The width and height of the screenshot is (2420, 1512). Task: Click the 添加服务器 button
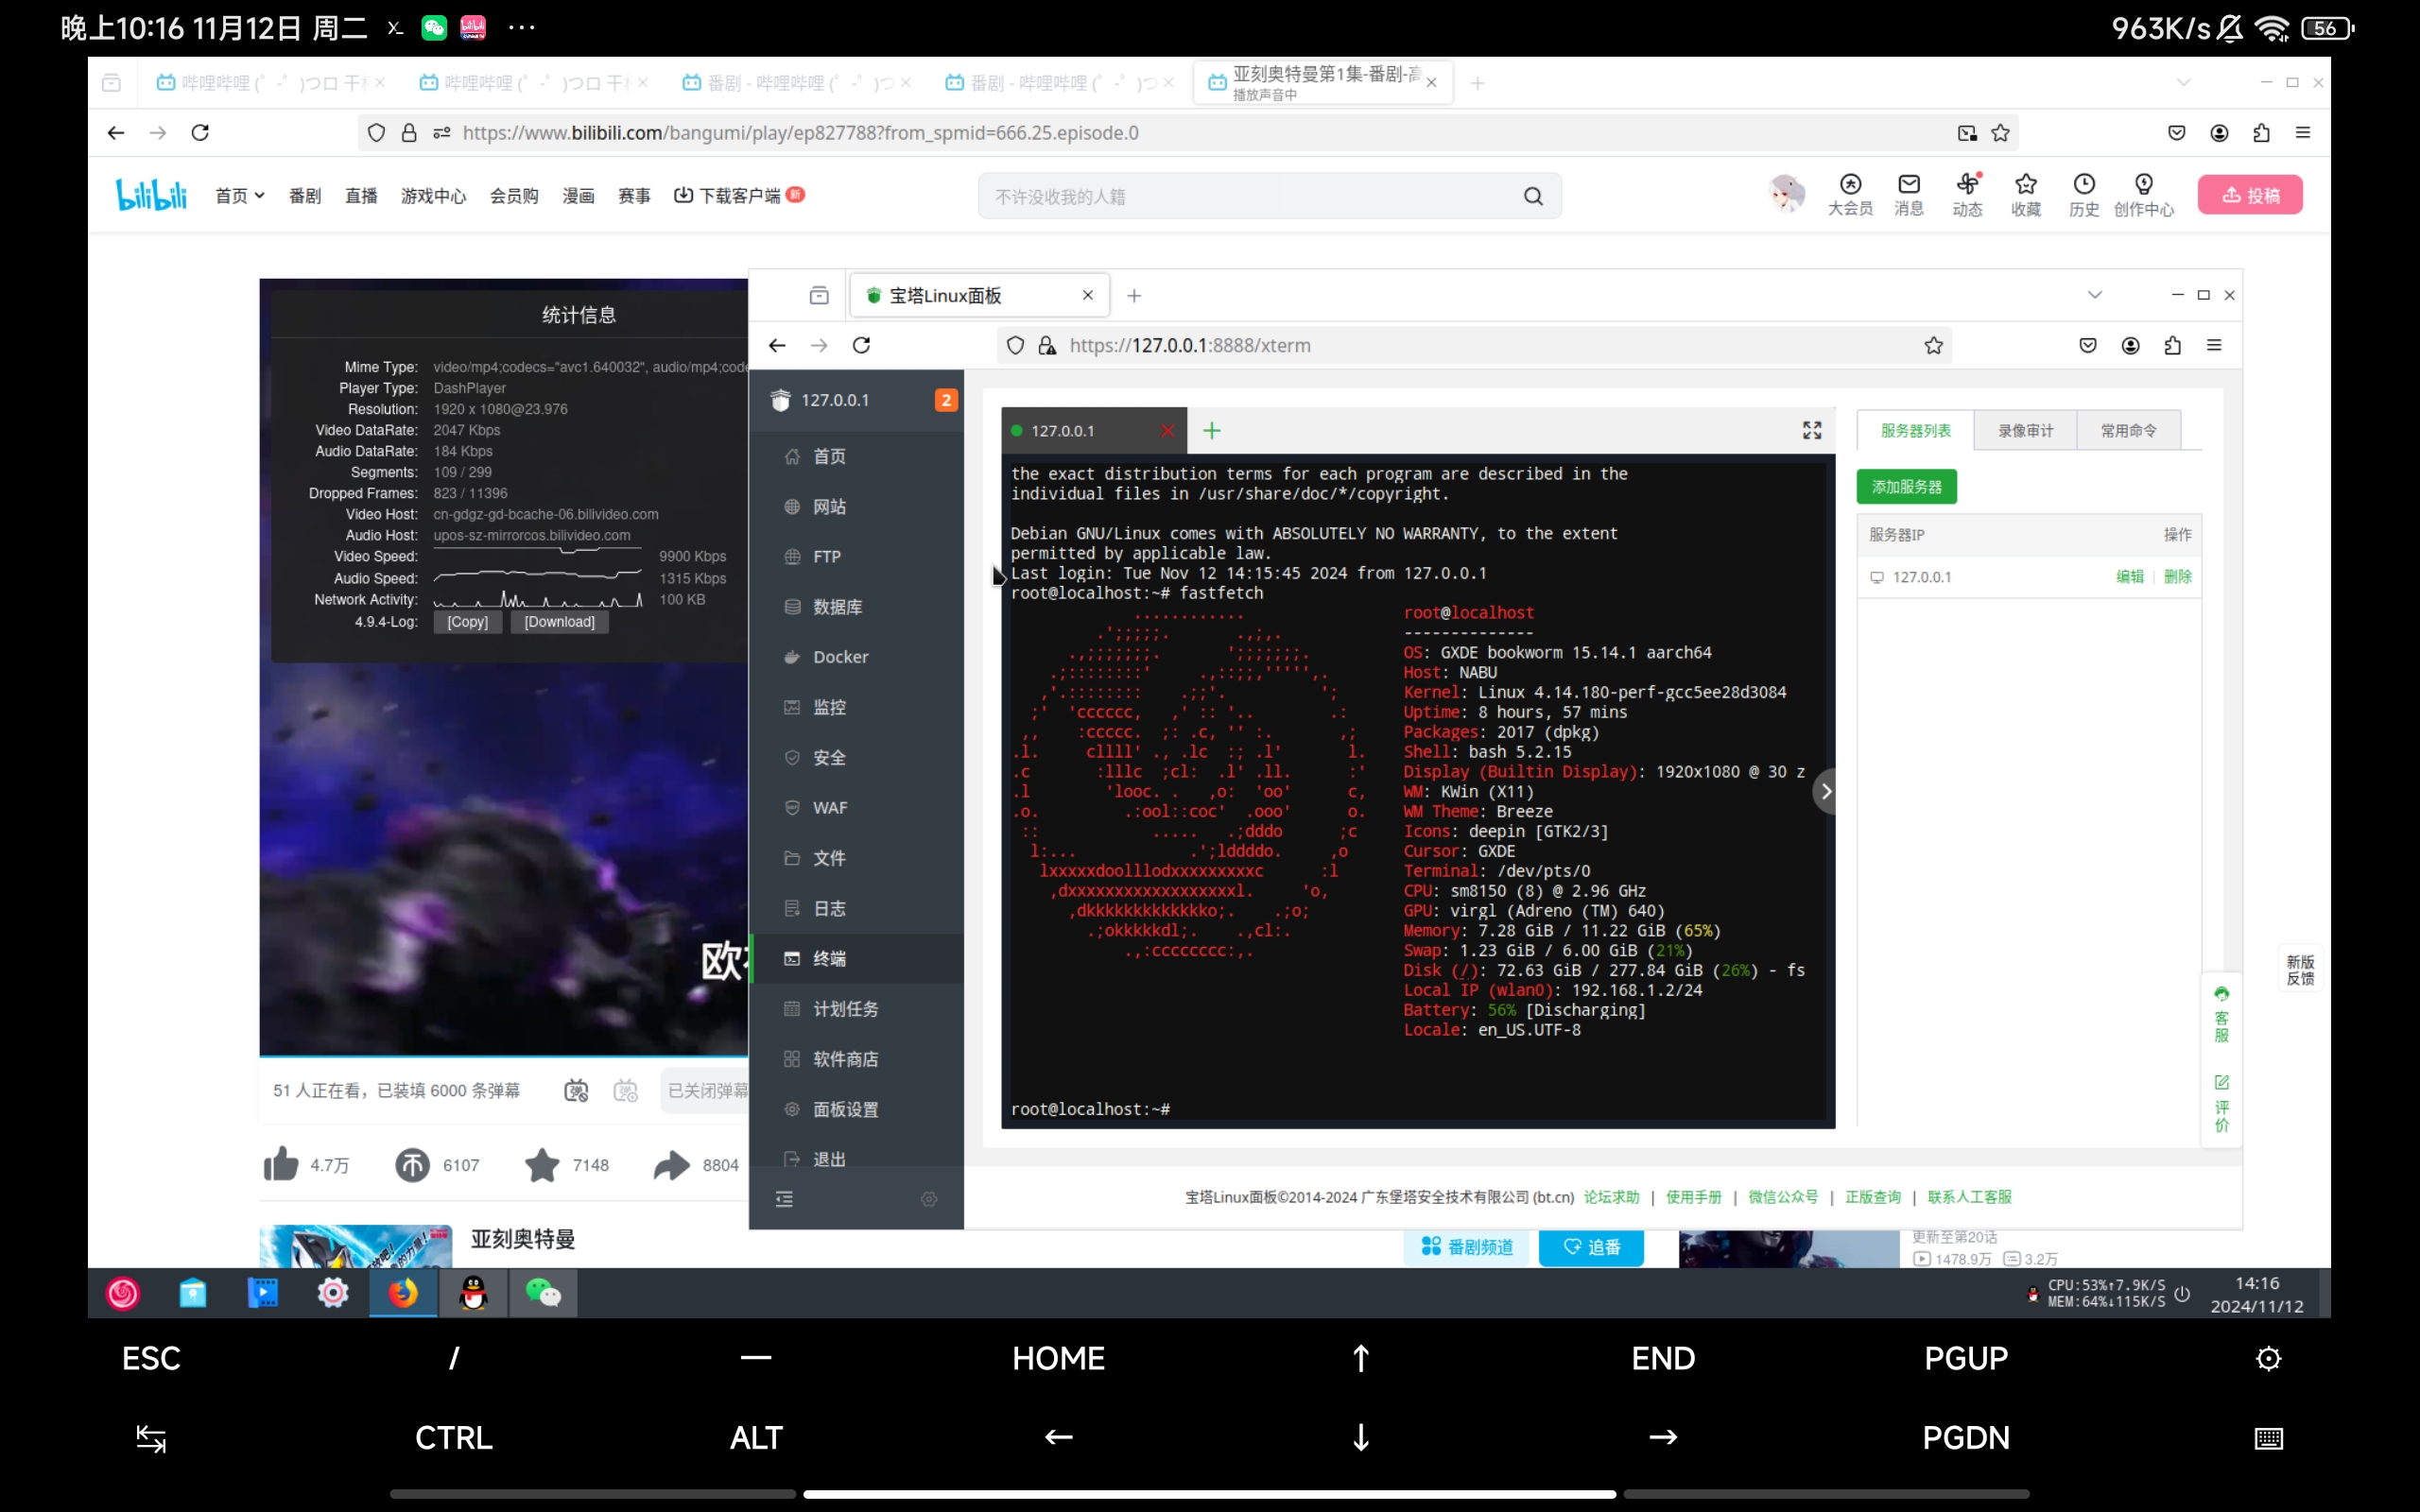coord(1906,487)
